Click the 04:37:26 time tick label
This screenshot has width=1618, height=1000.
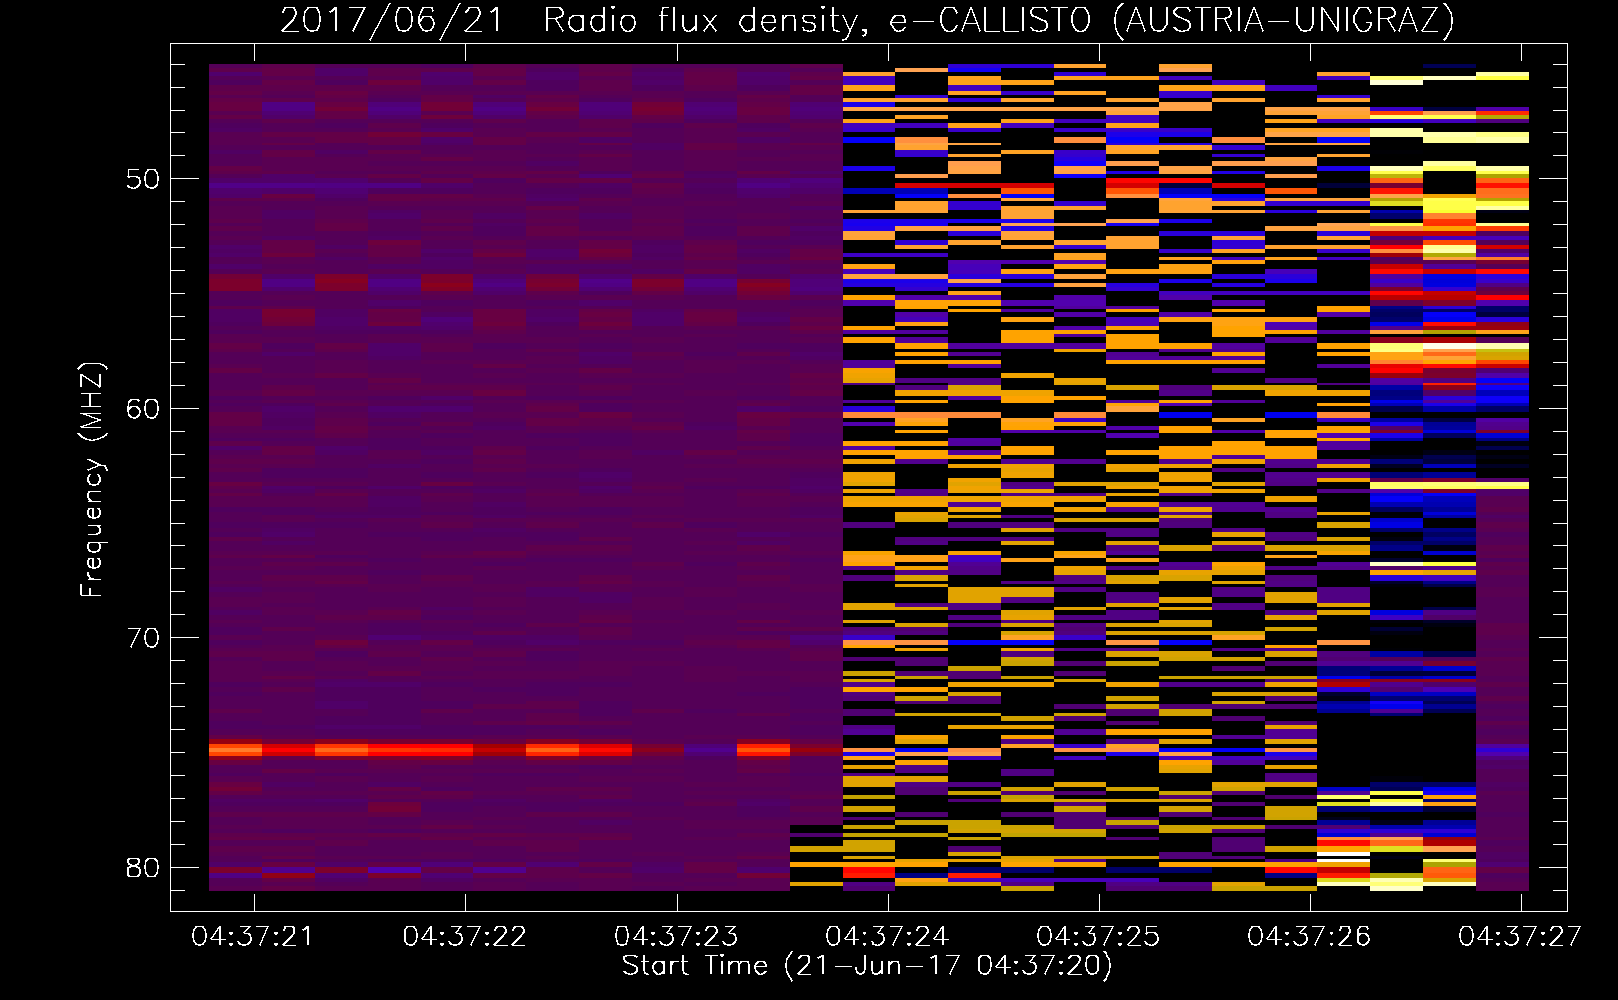[1309, 937]
